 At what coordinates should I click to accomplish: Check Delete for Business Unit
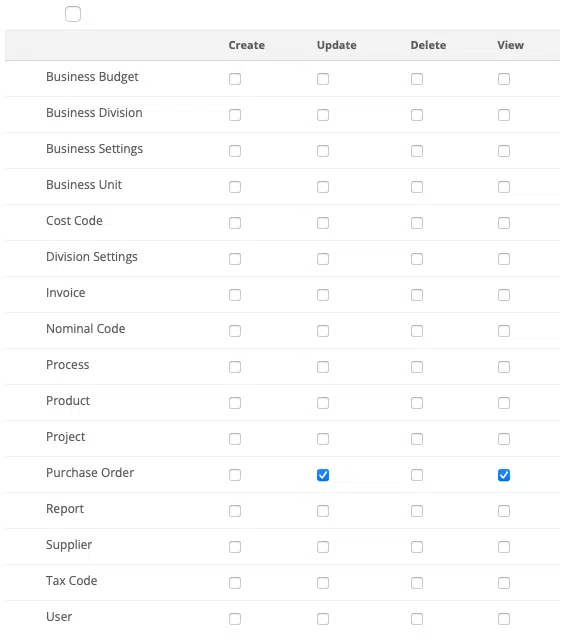pyautogui.click(x=417, y=187)
